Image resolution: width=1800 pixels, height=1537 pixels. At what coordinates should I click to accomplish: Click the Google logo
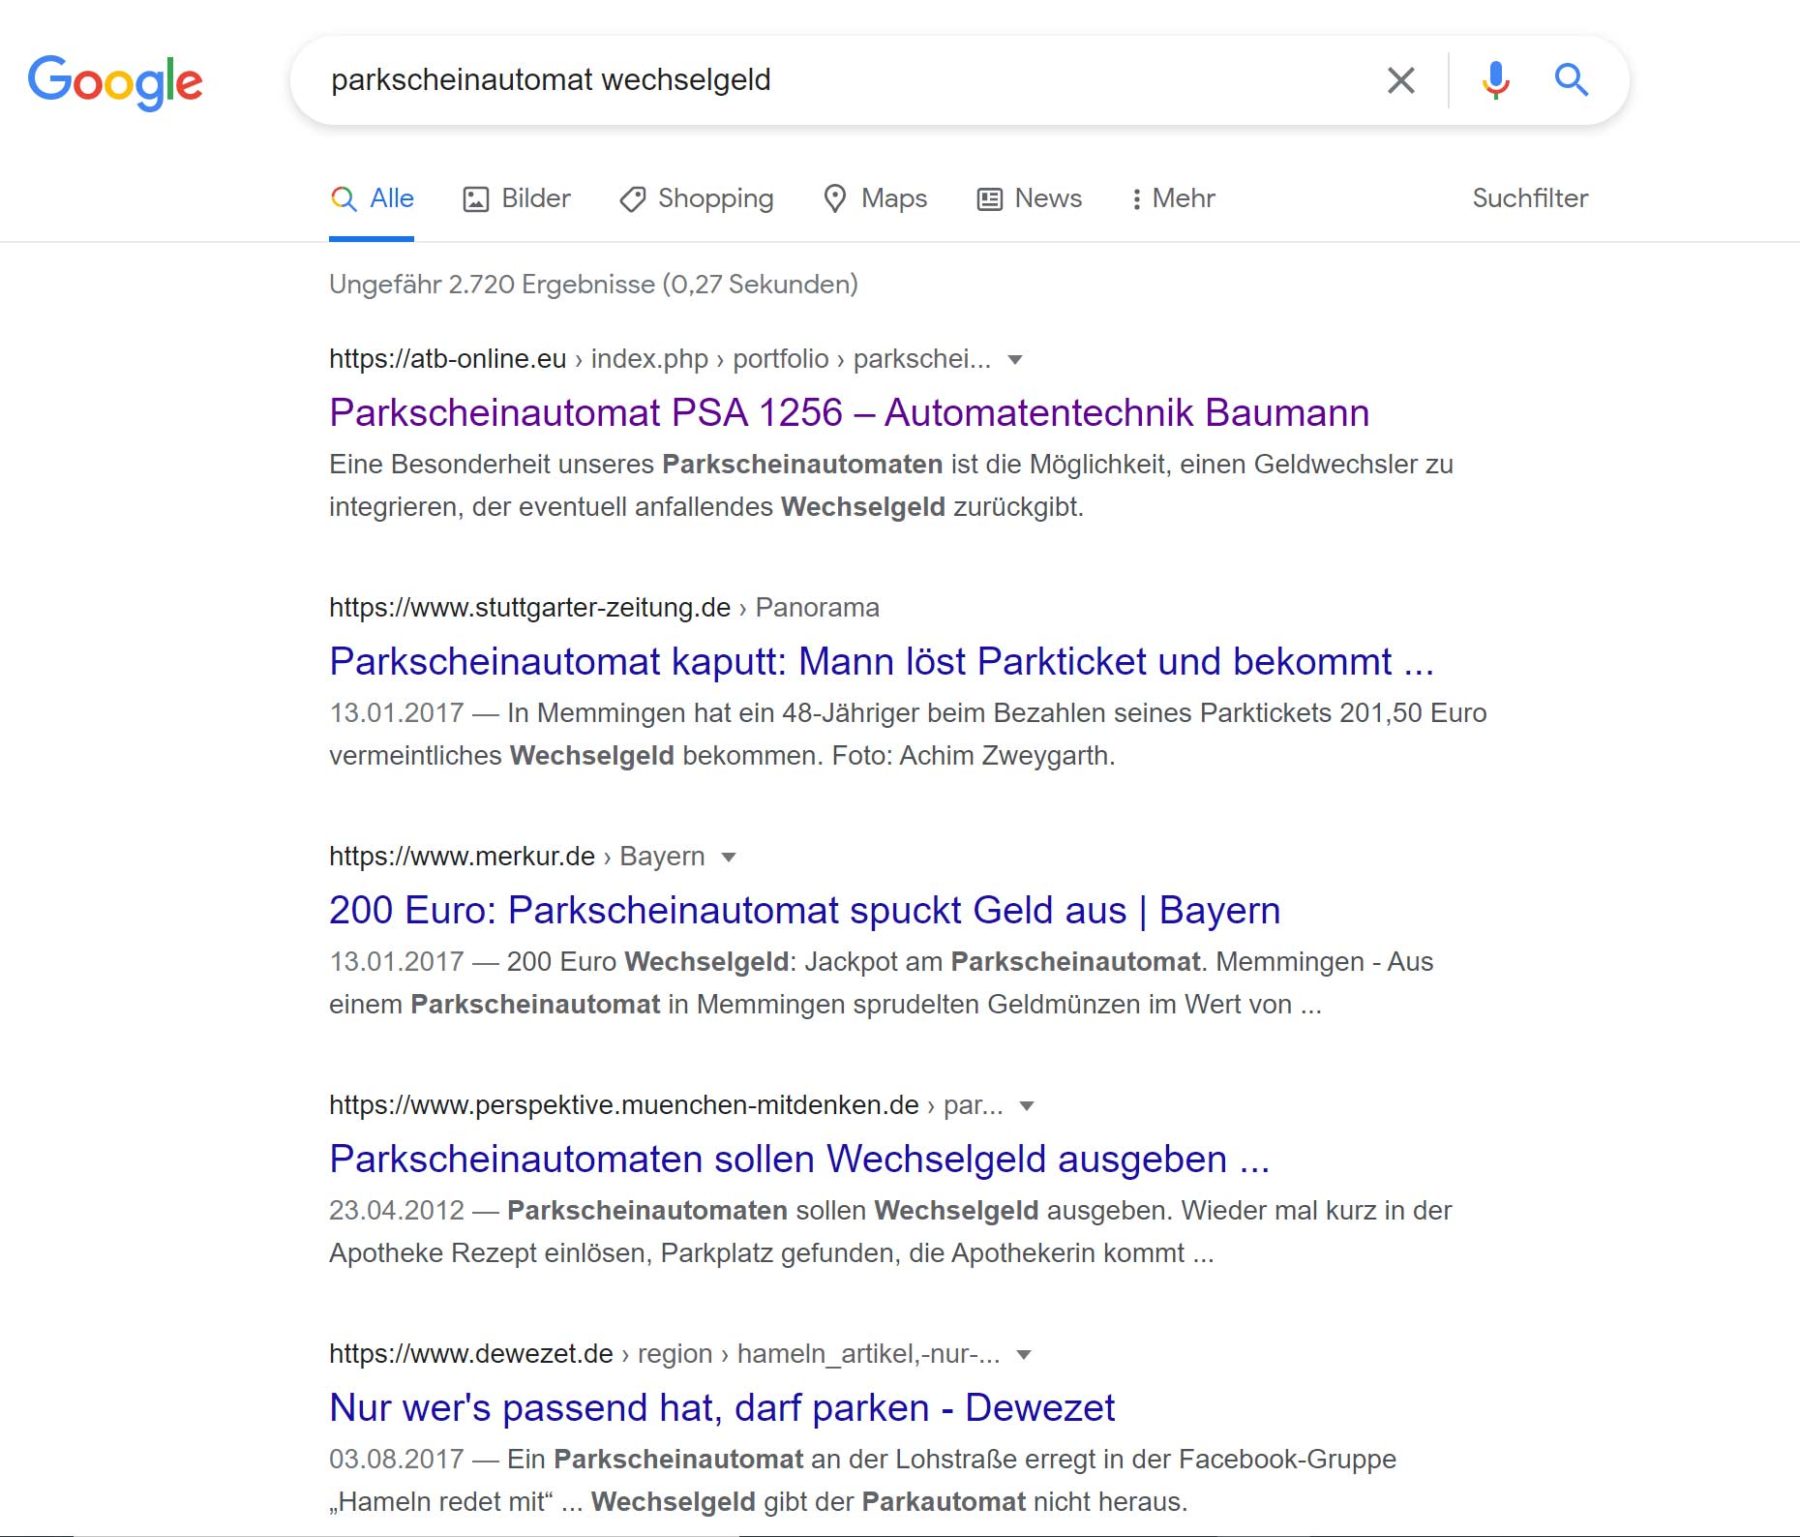point(115,81)
